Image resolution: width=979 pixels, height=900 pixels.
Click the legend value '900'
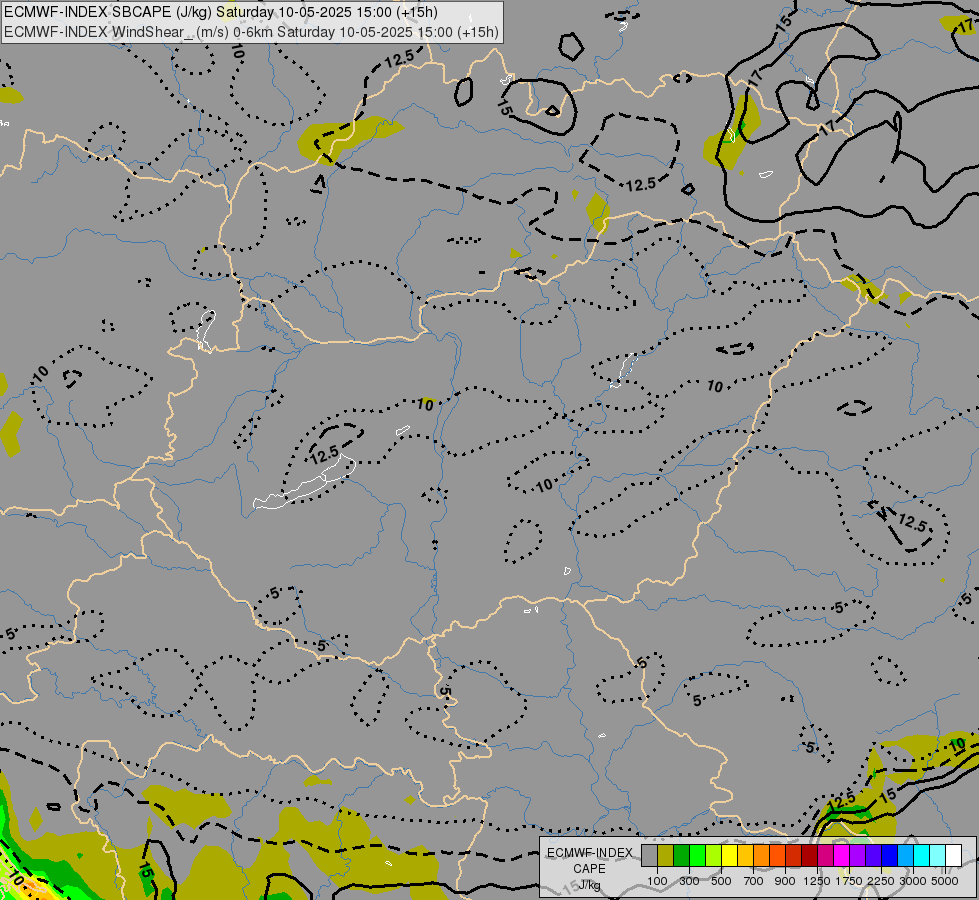coord(785,881)
